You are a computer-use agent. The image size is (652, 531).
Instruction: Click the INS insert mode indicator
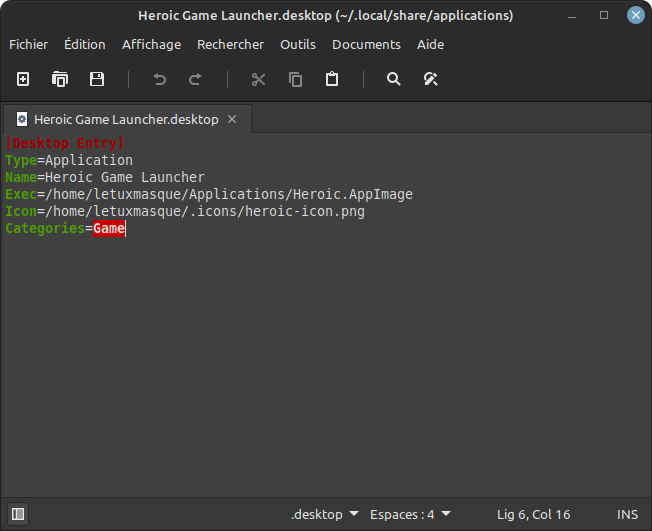point(627,514)
